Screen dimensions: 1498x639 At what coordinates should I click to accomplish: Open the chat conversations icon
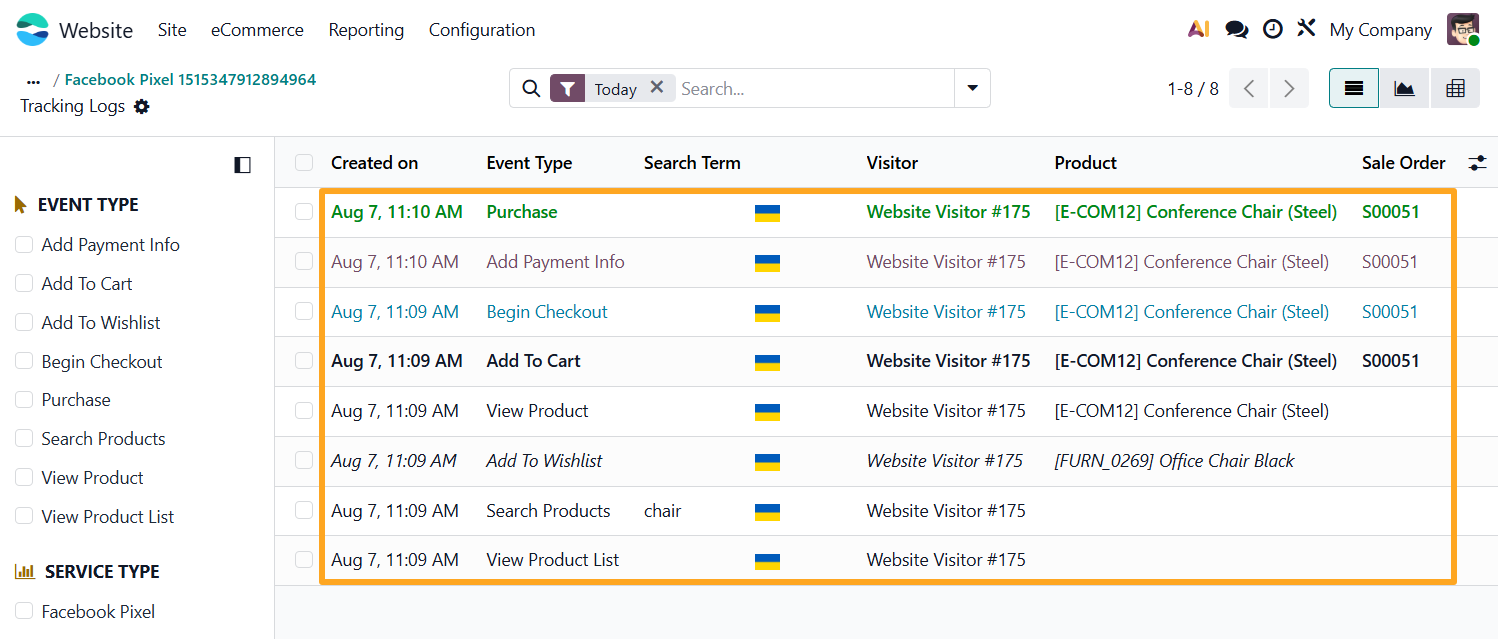(x=1237, y=30)
